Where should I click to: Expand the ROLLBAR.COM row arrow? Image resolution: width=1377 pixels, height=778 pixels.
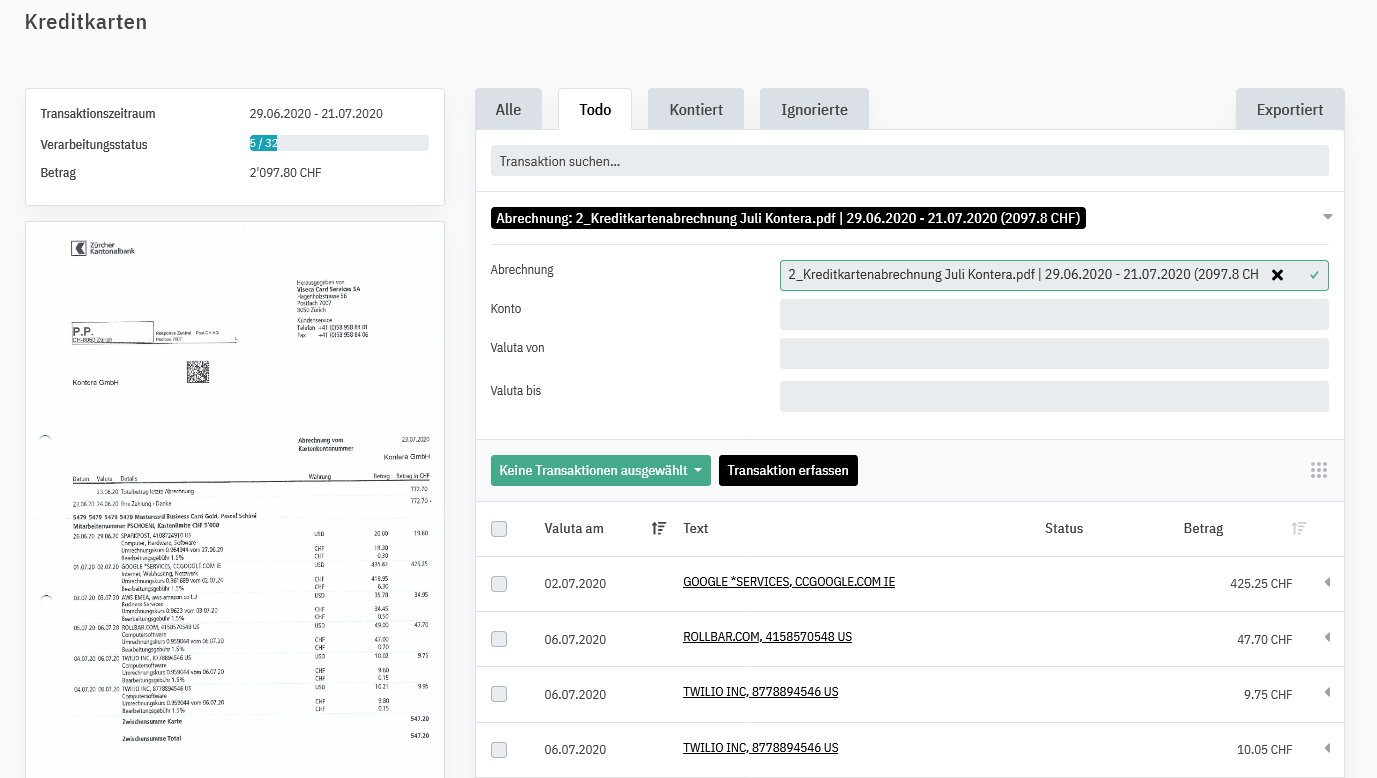tap(1327, 637)
